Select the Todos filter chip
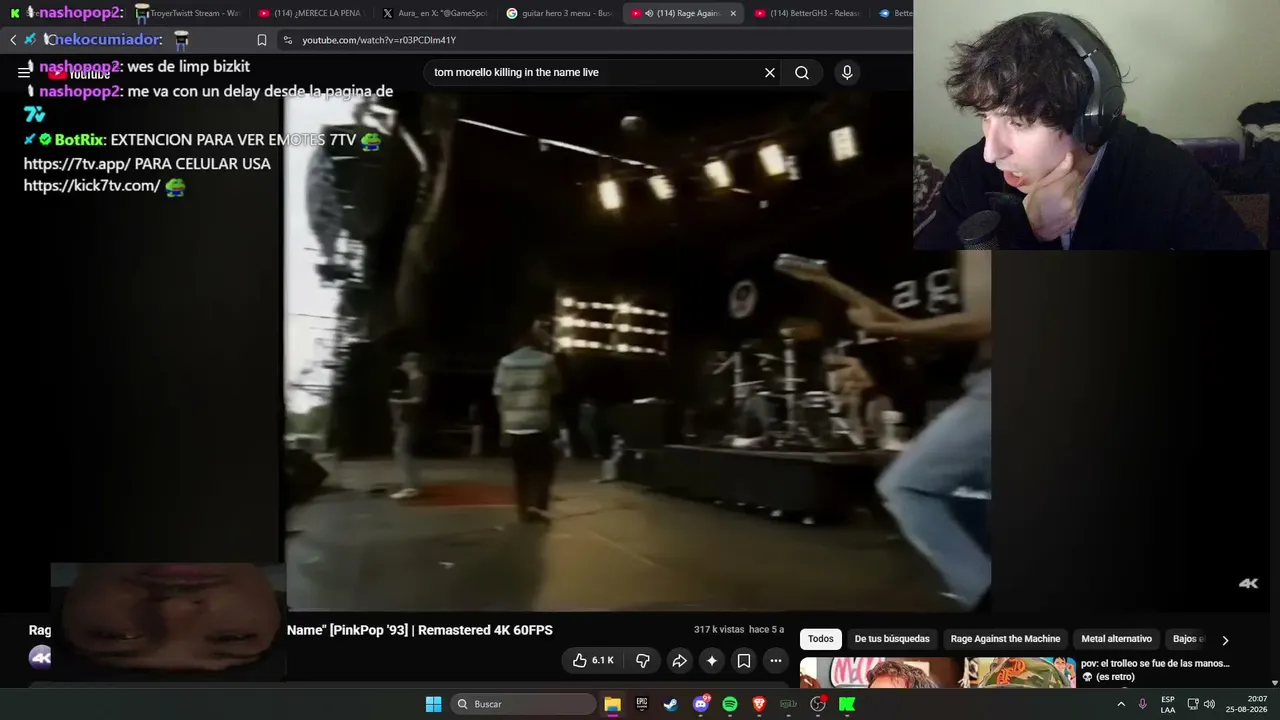 click(820, 639)
